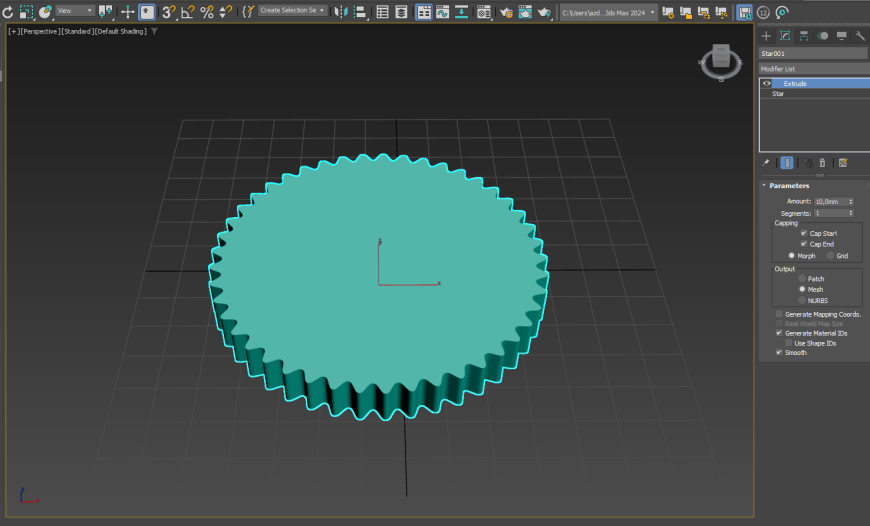Open the Rendered Frame Window
The height and width of the screenshot is (526, 870).
pyautogui.click(x=525, y=12)
